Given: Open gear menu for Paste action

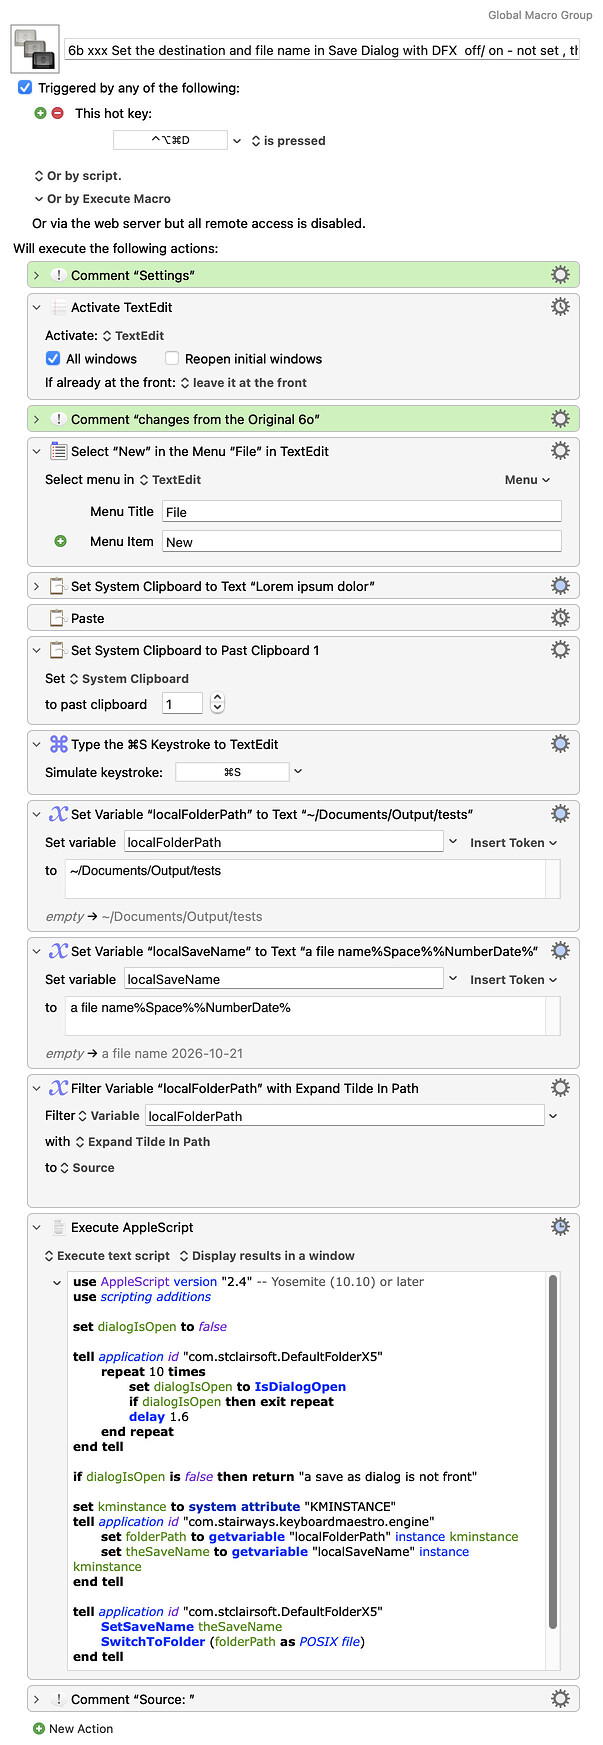Looking at the screenshot, I should [x=560, y=618].
